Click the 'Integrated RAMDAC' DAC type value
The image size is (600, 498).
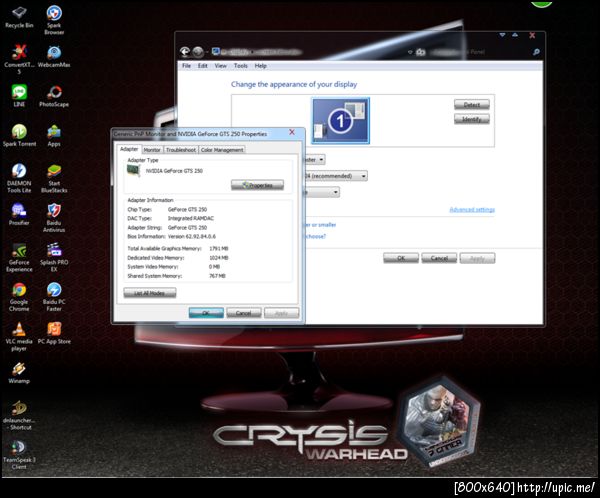point(191,219)
